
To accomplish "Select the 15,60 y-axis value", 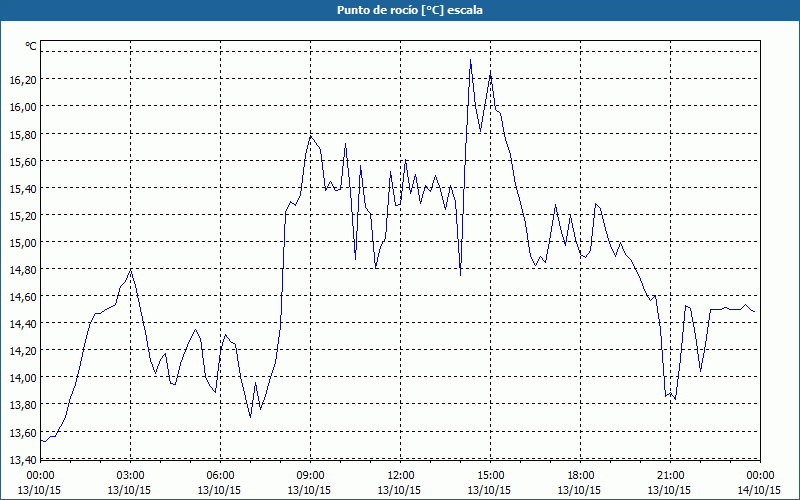I will (x=23, y=161).
